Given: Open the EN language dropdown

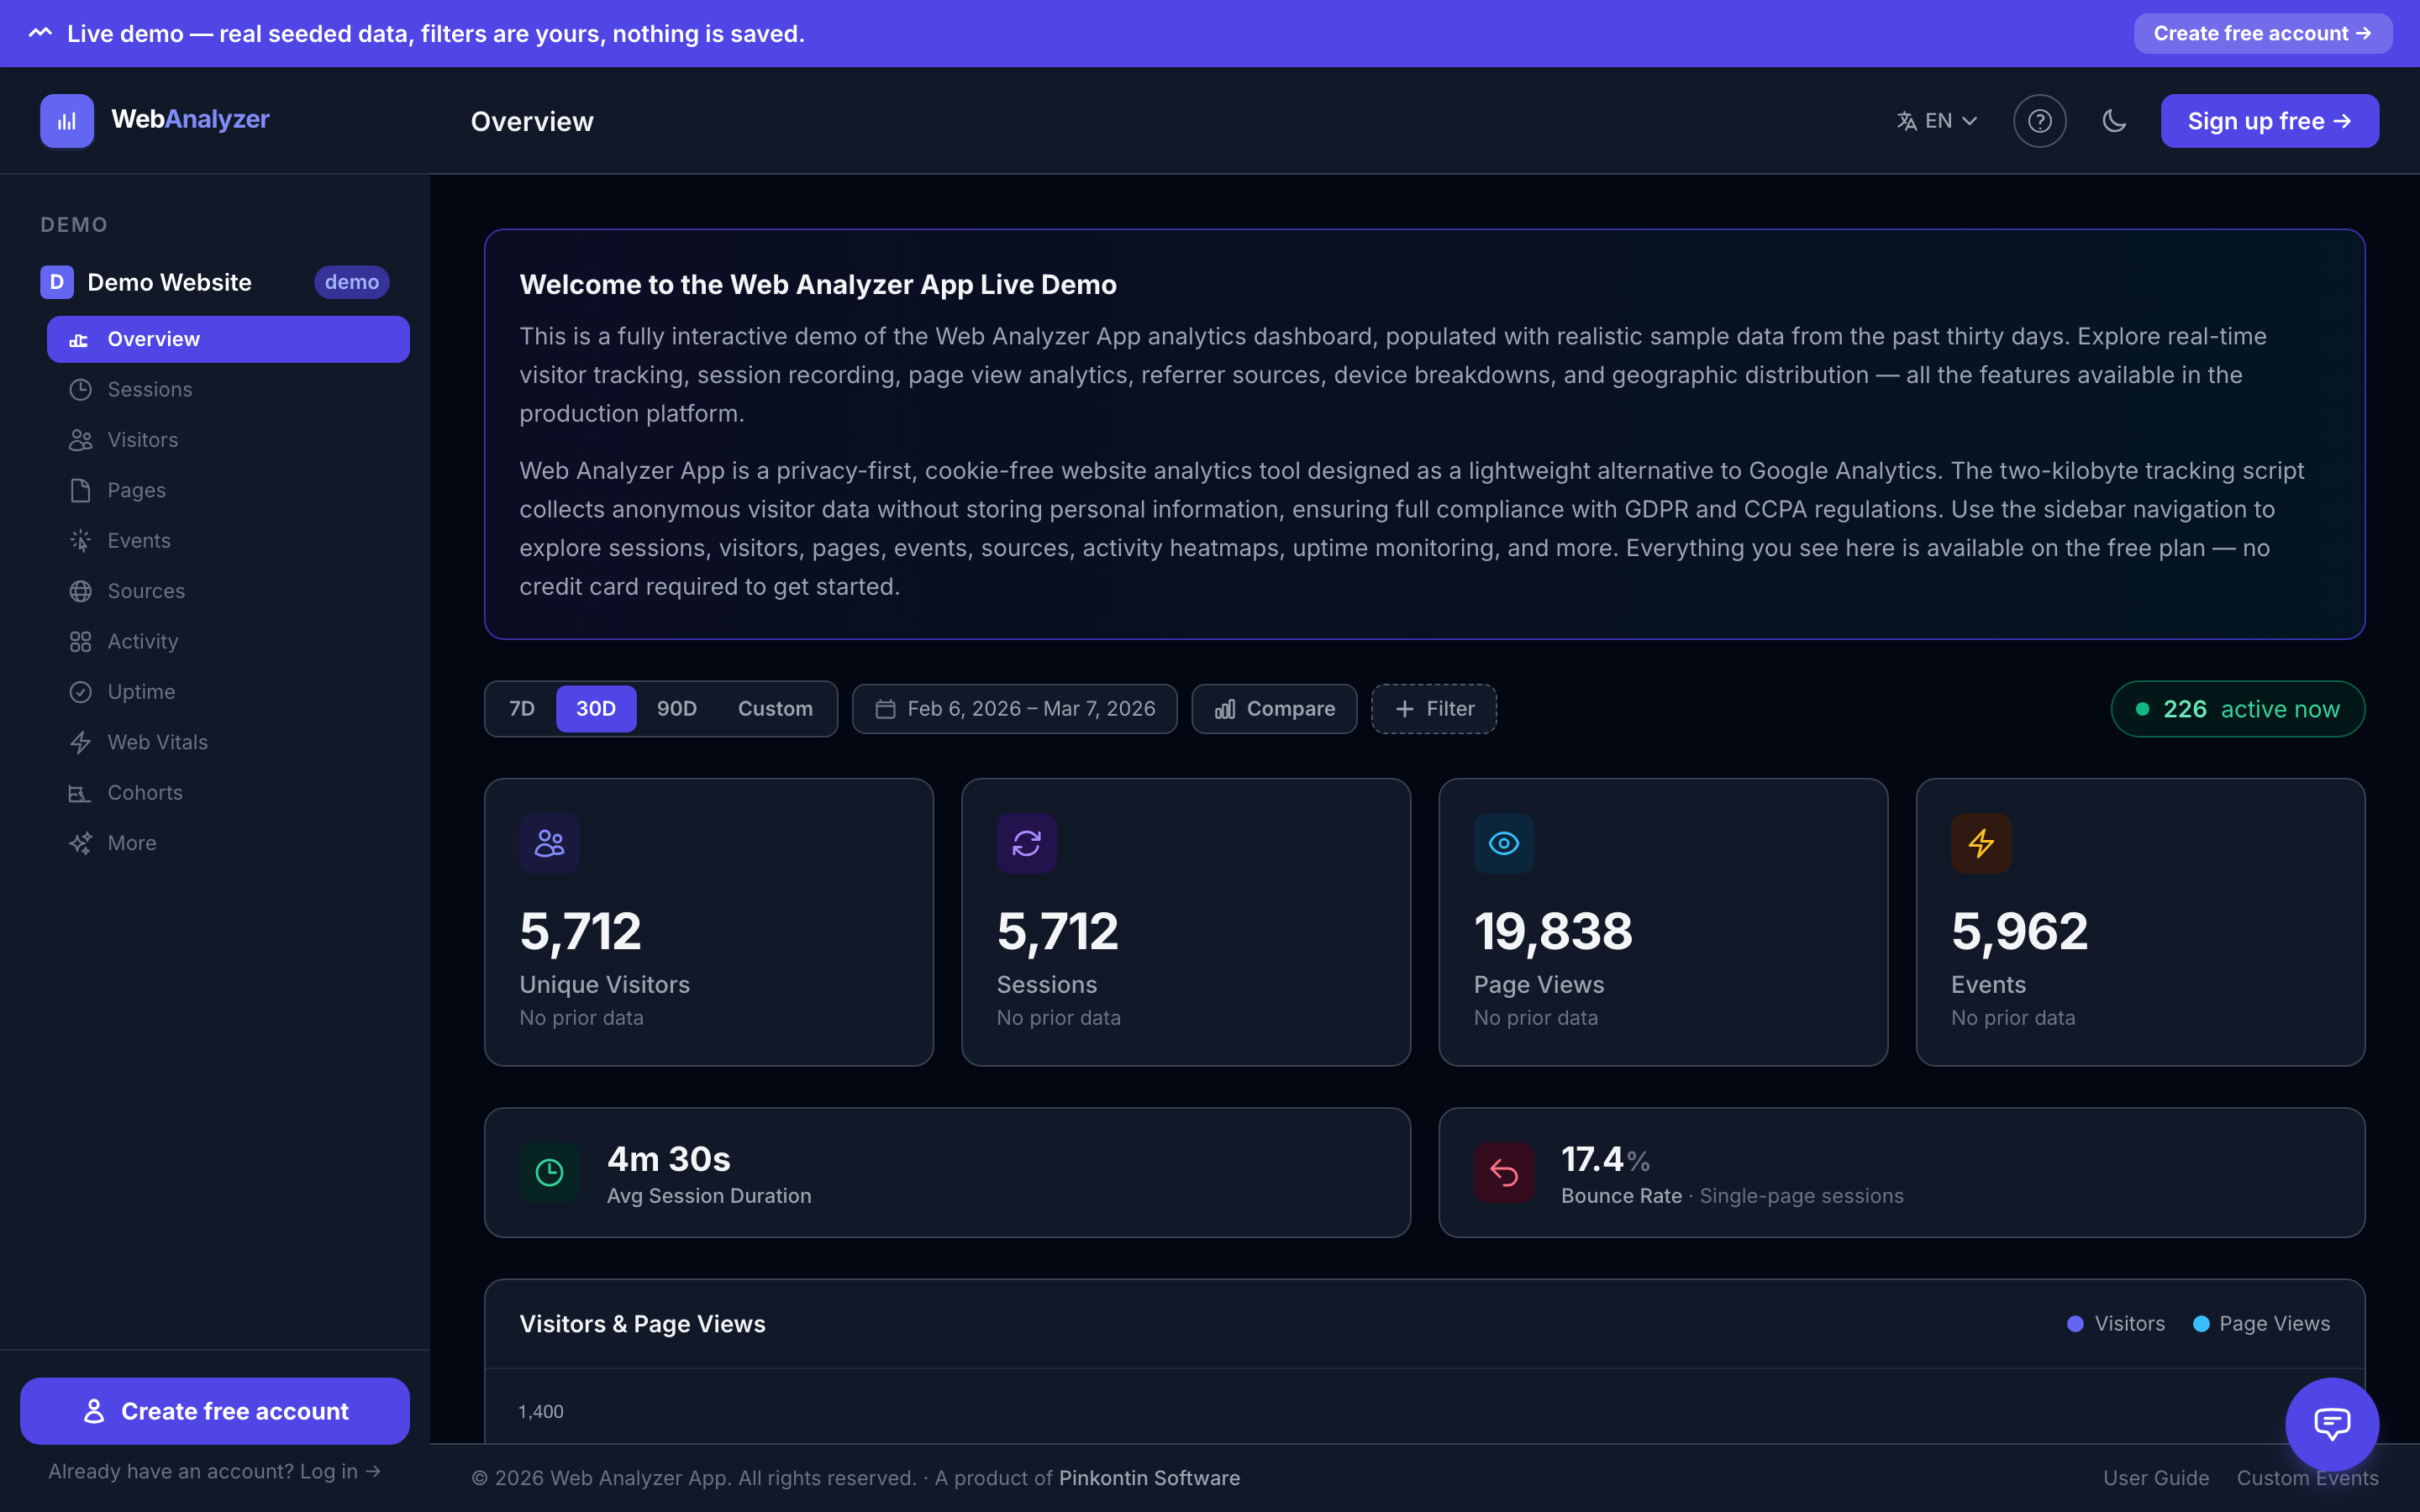Looking at the screenshot, I should click(x=1937, y=121).
